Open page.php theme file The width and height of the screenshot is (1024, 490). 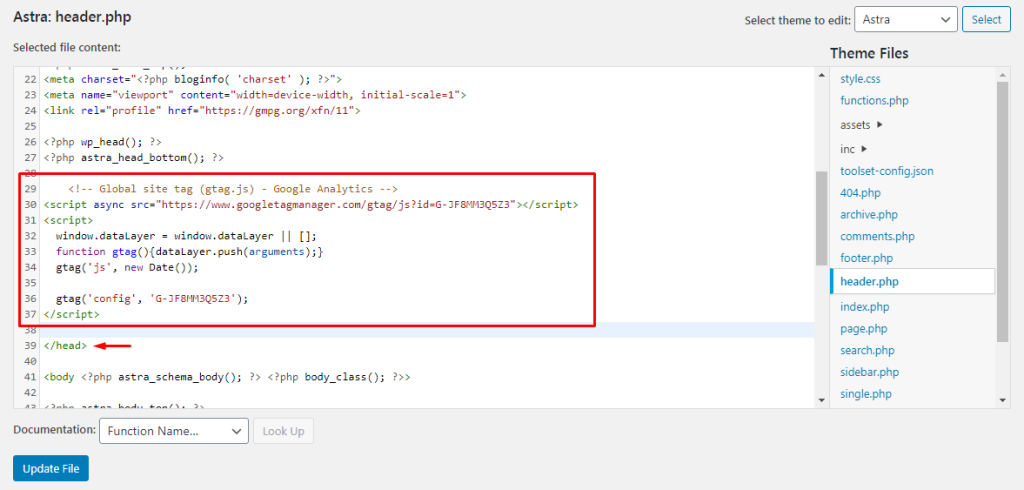[x=863, y=329]
